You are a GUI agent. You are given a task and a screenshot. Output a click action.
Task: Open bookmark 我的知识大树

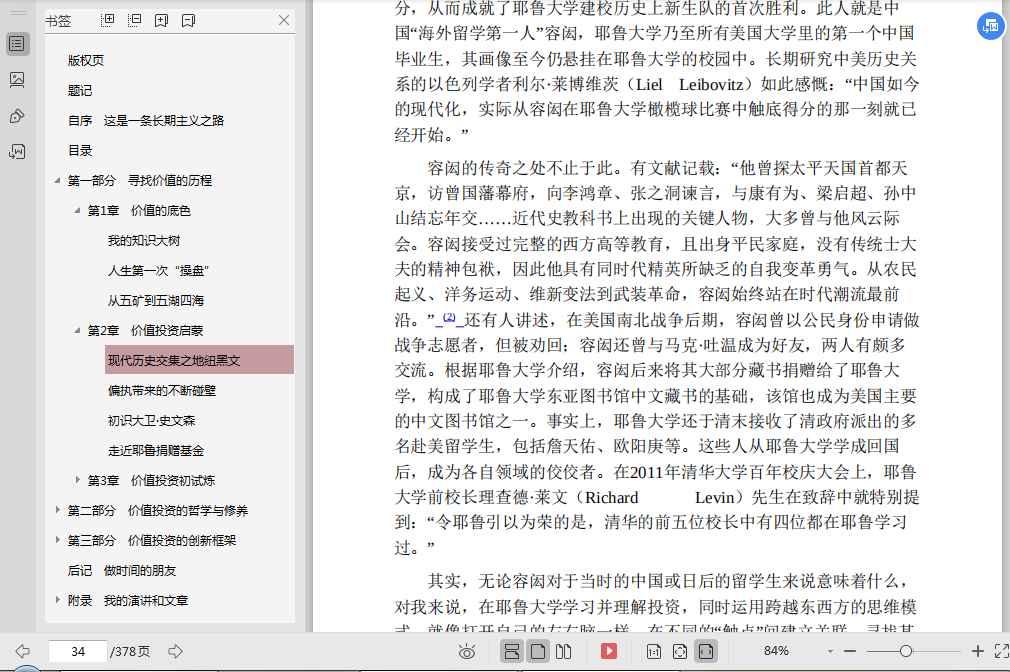pos(144,241)
